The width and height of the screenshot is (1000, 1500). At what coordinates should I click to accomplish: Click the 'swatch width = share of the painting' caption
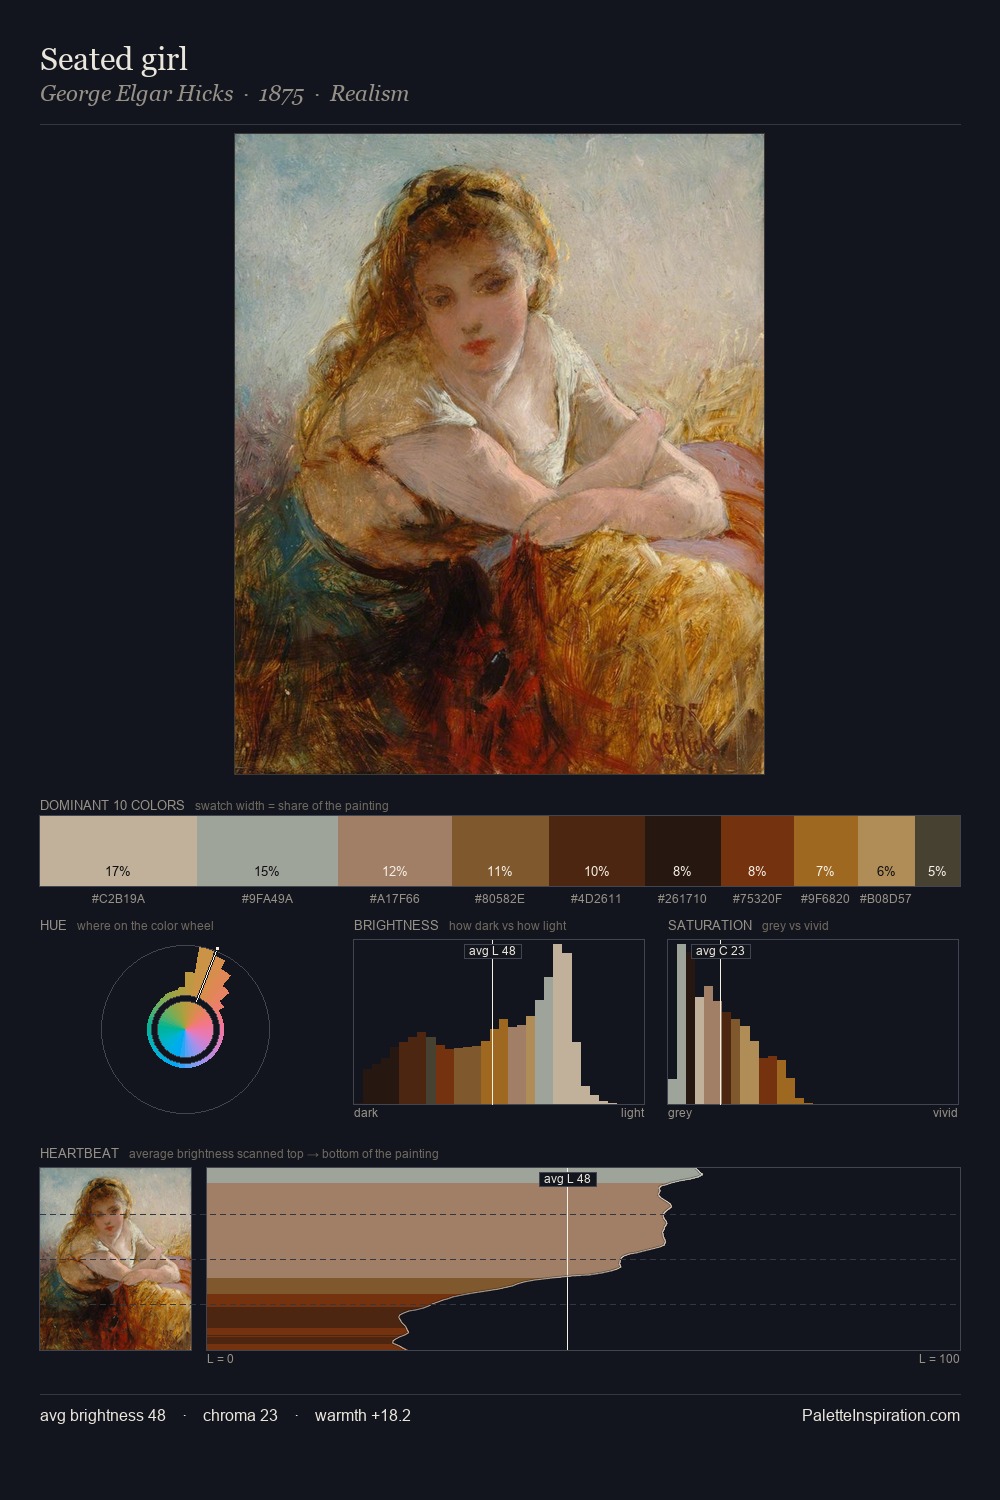(x=292, y=806)
